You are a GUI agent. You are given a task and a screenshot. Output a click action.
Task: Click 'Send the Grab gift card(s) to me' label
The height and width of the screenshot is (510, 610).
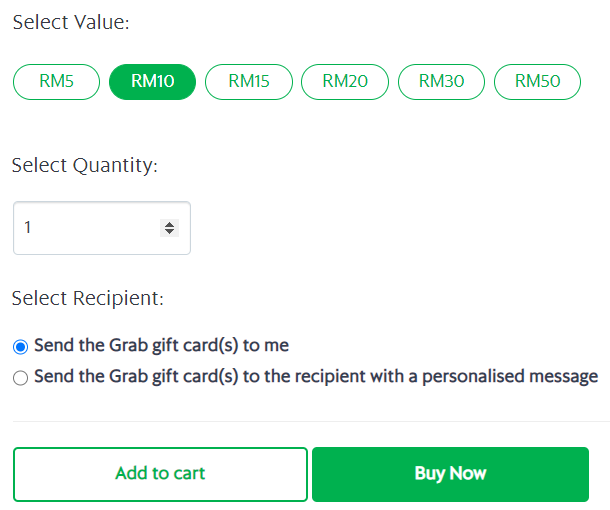coord(161,346)
